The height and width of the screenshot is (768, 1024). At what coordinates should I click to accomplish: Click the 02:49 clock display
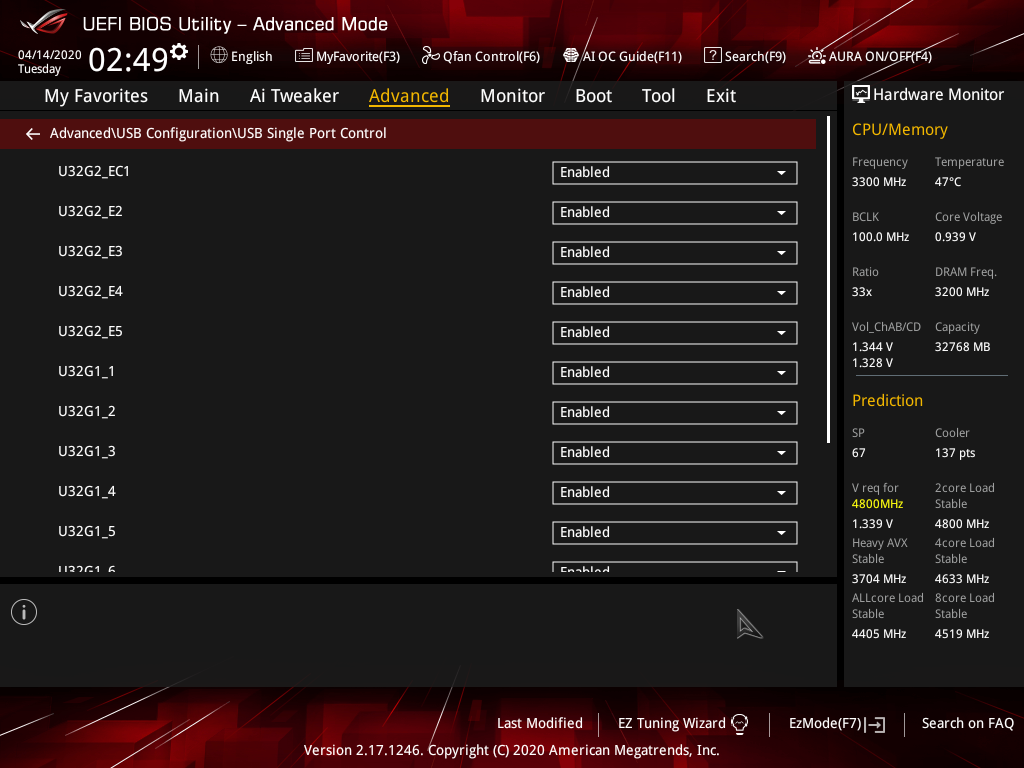(x=128, y=59)
